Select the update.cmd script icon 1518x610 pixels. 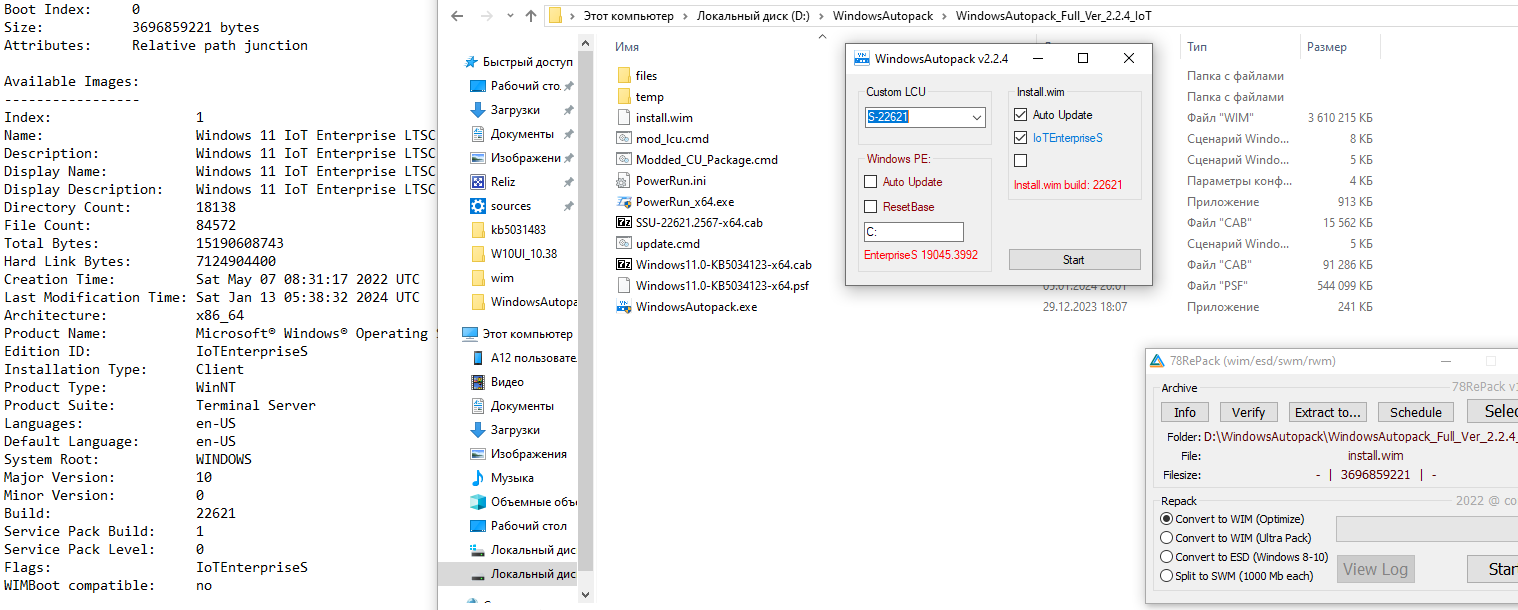click(624, 243)
